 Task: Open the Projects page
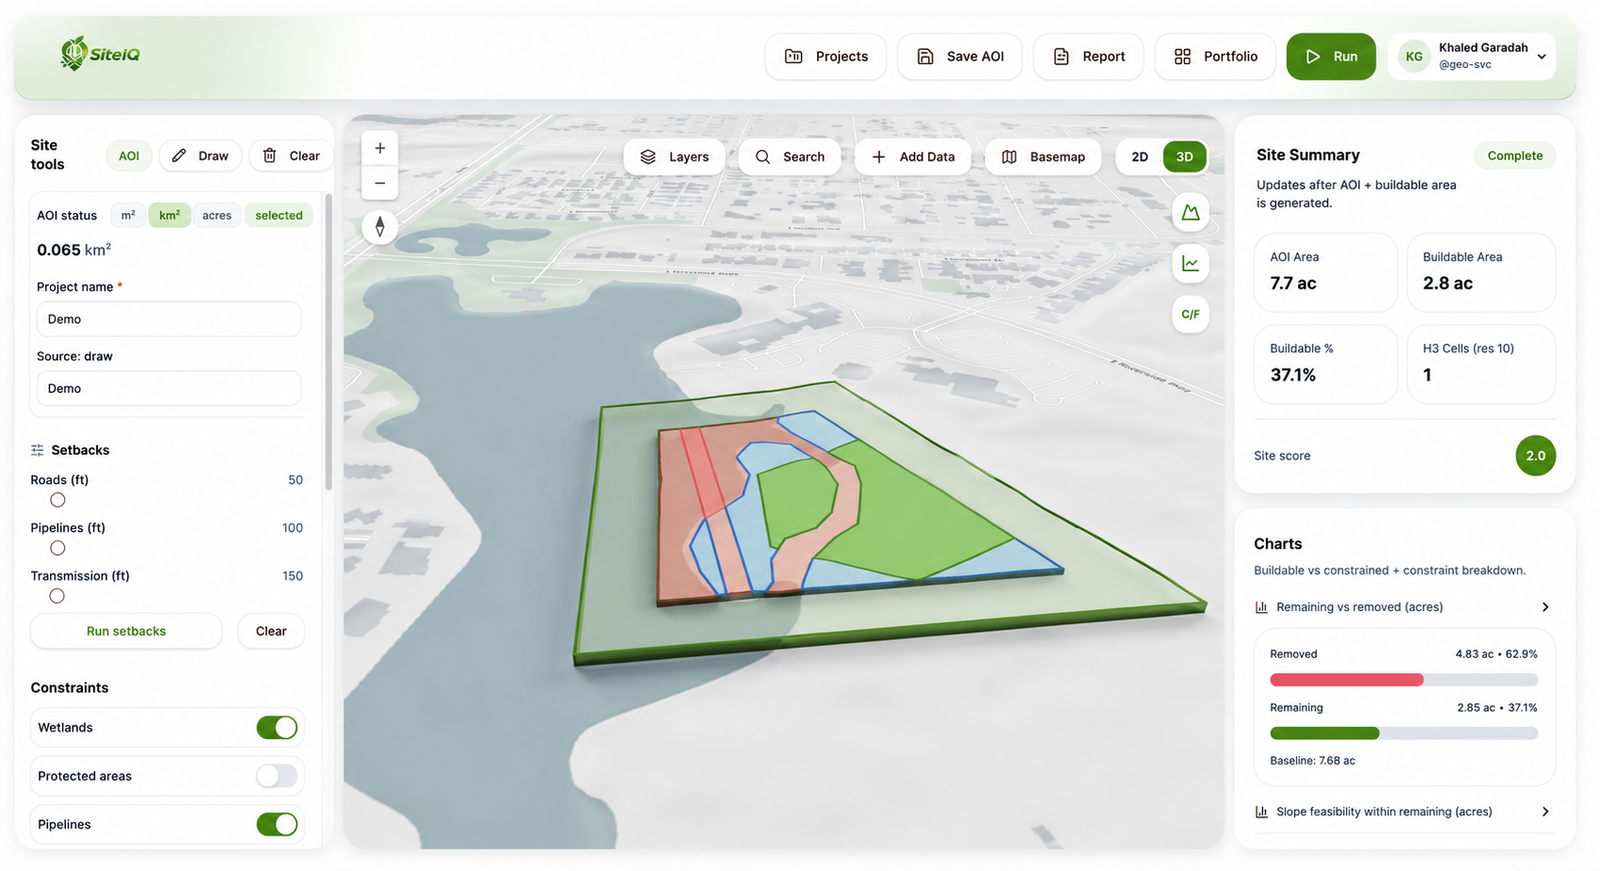826,56
